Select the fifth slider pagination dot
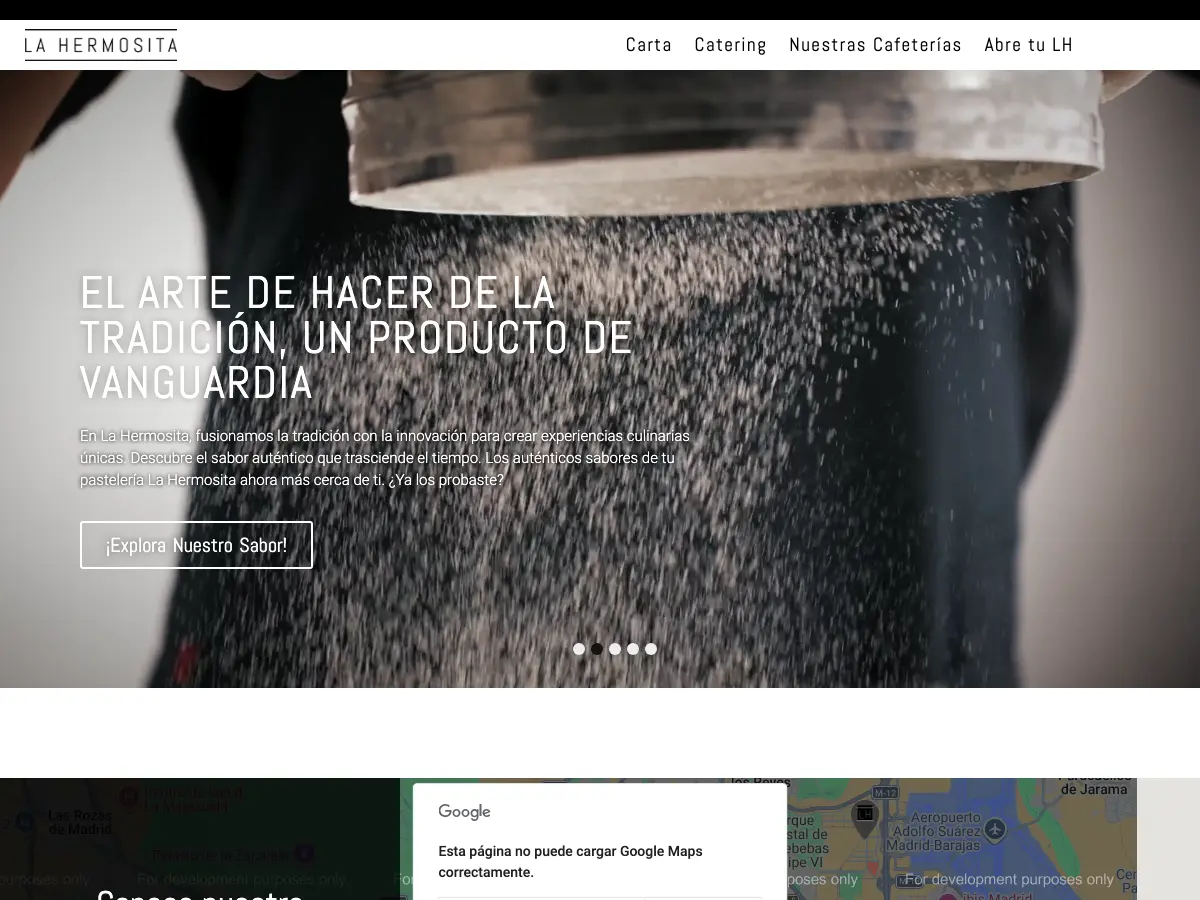Viewport: 1200px width, 900px height. (x=651, y=649)
